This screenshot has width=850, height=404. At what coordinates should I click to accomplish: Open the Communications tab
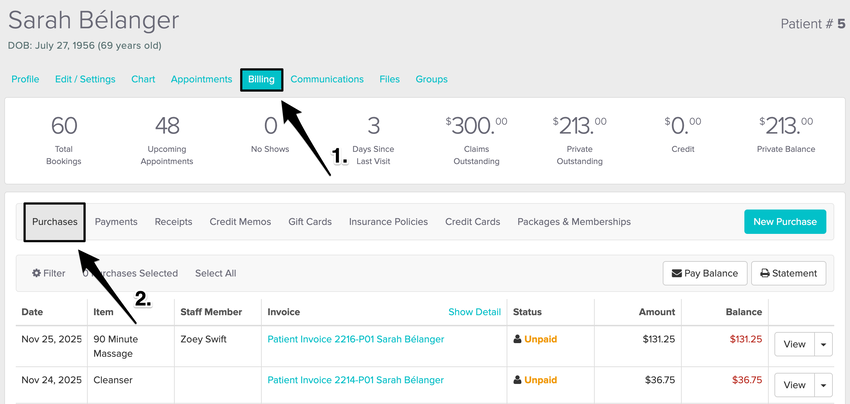click(327, 79)
